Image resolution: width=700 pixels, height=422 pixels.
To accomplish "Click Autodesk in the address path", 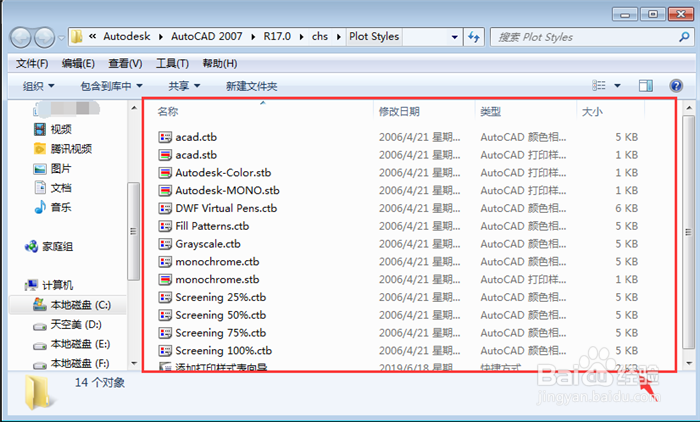I will pos(127,37).
